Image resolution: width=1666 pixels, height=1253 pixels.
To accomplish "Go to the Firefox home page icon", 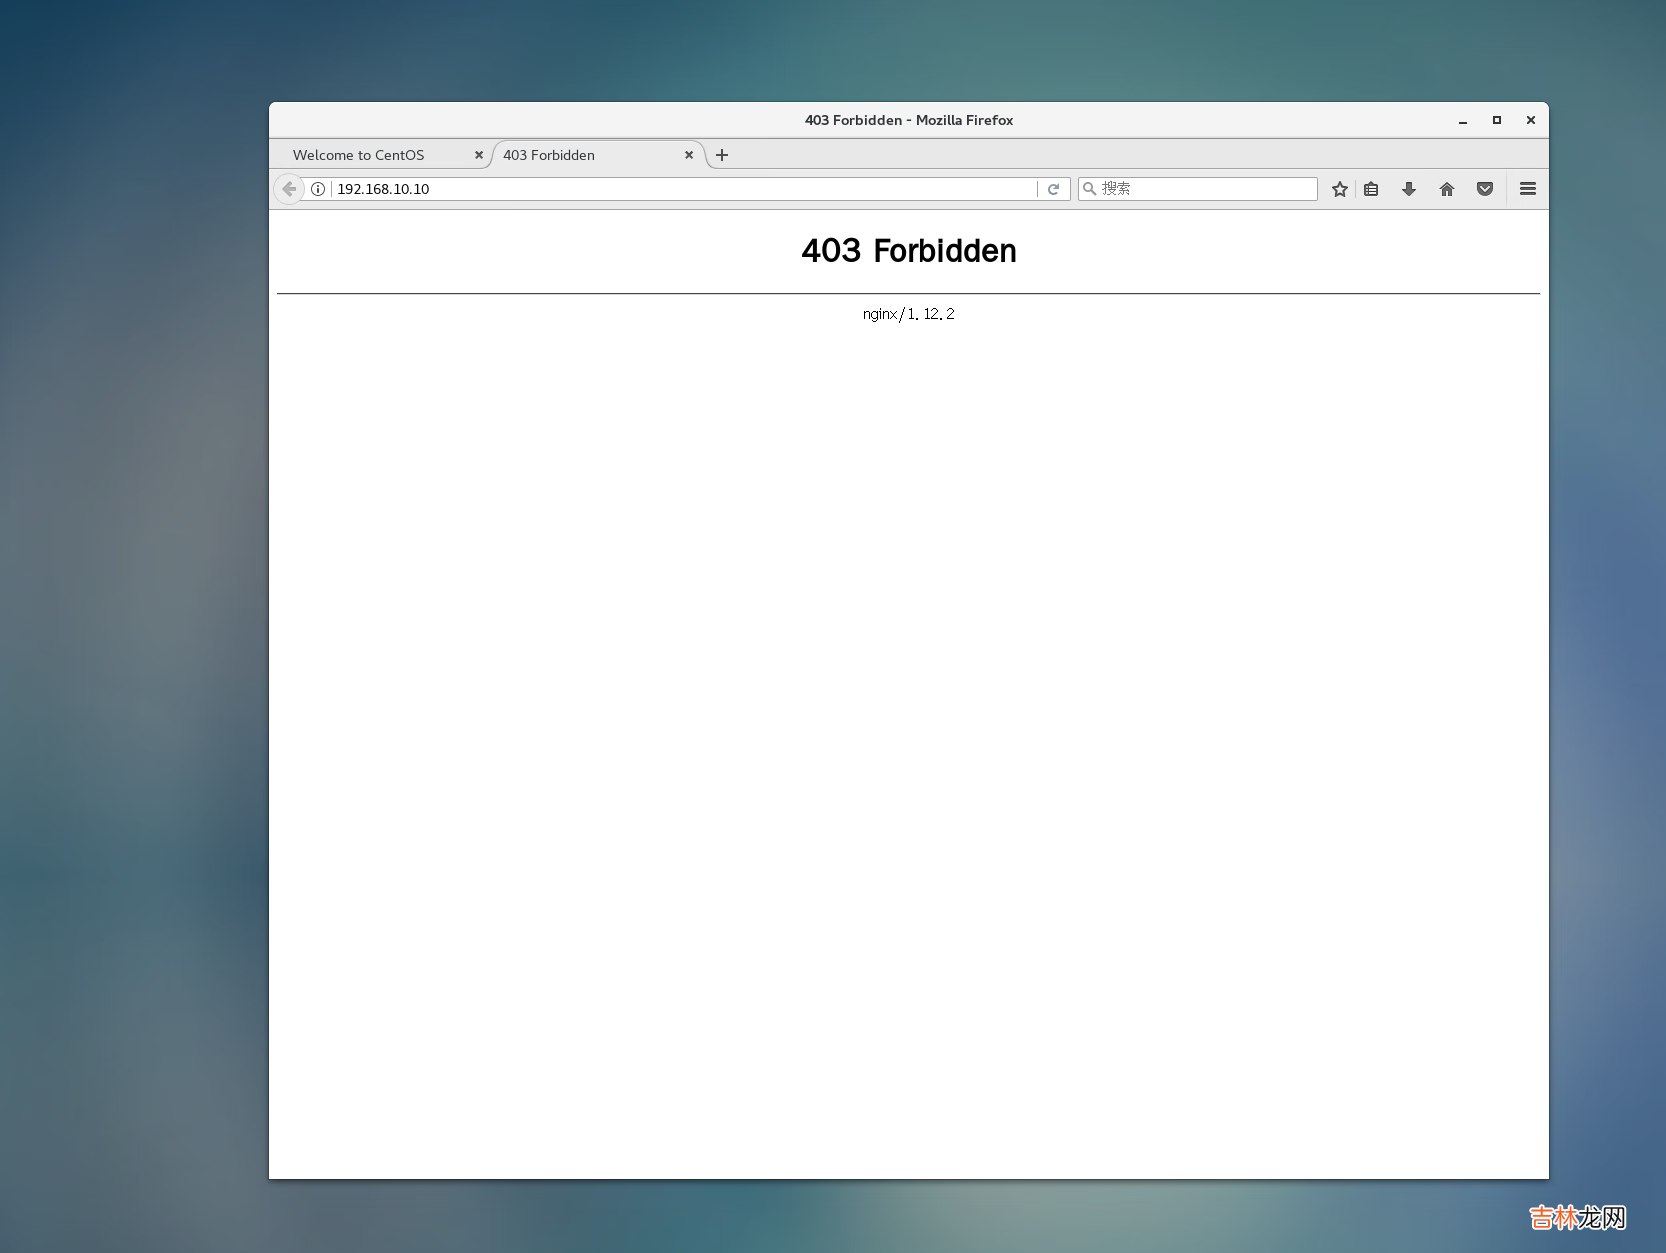I will tap(1447, 189).
